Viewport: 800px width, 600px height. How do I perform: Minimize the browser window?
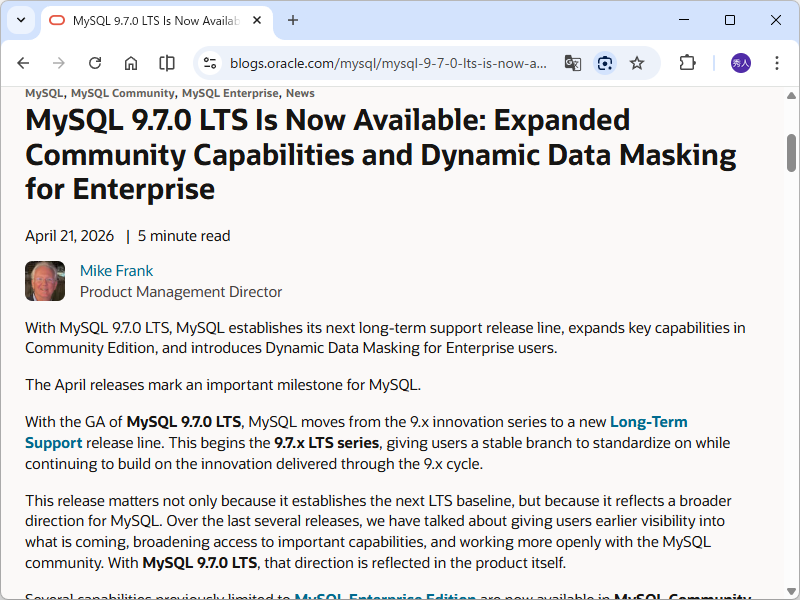tap(684, 20)
